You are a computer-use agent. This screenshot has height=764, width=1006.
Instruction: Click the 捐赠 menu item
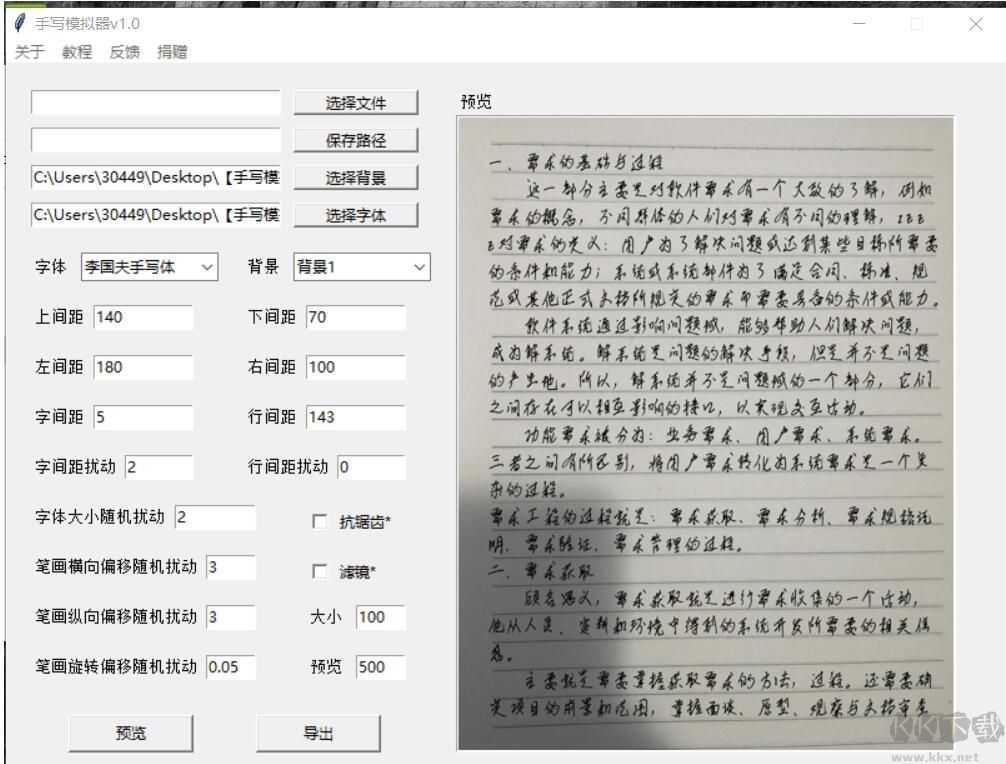click(172, 51)
